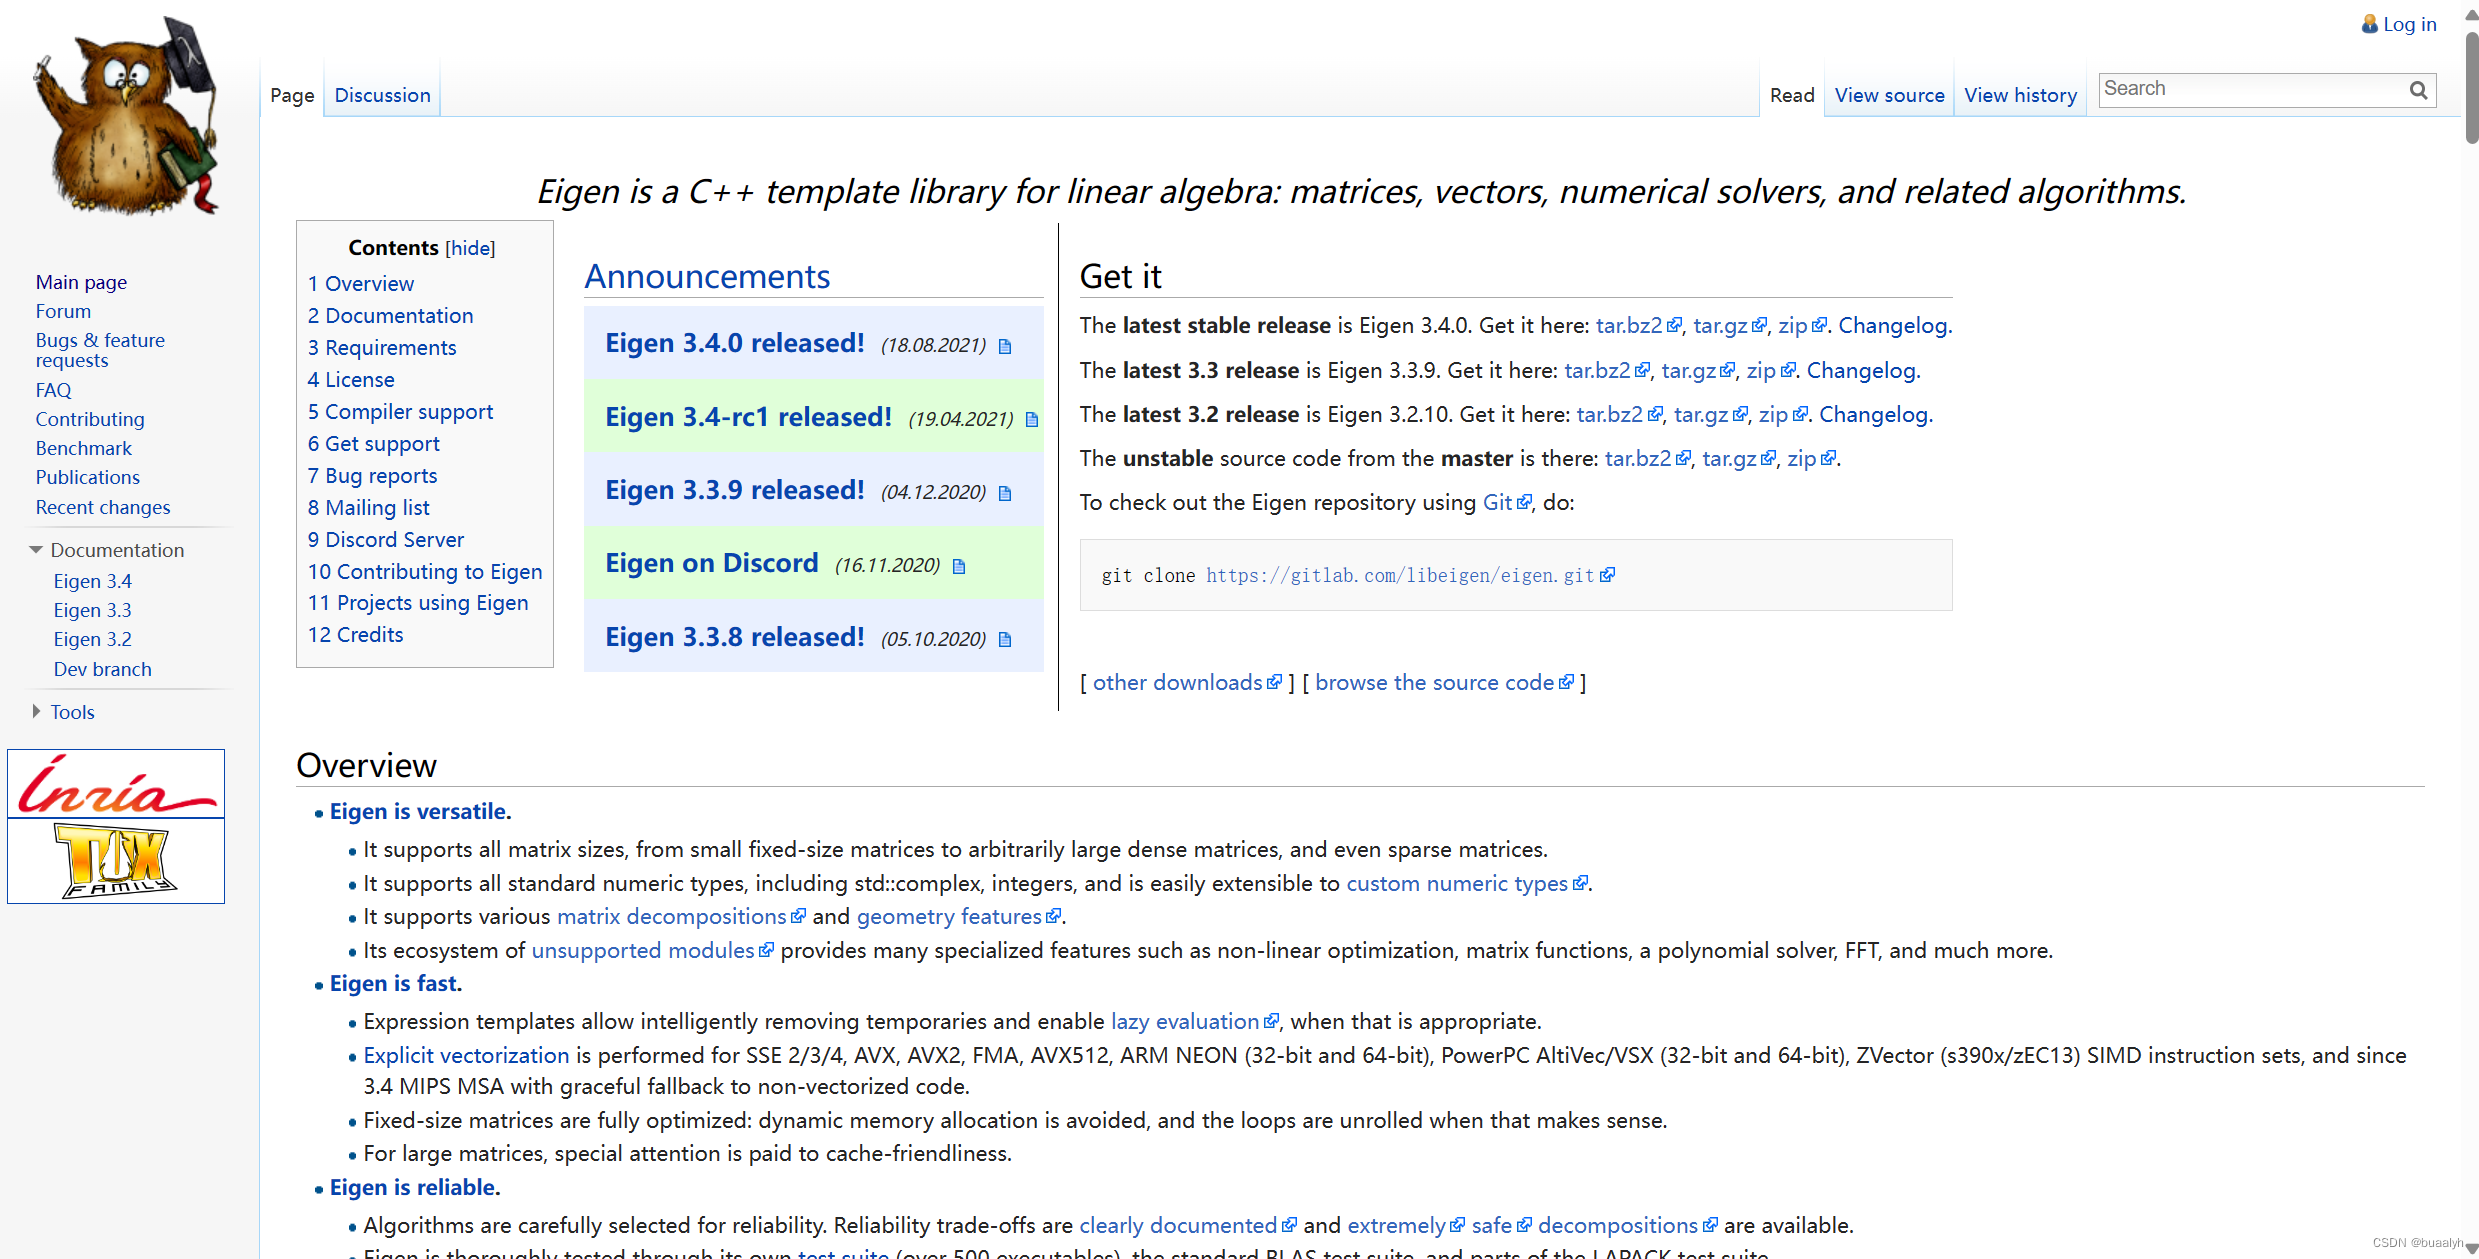Viewport: 2479px width, 1259px height.
Task: Open the View history tab
Action: point(2020,95)
